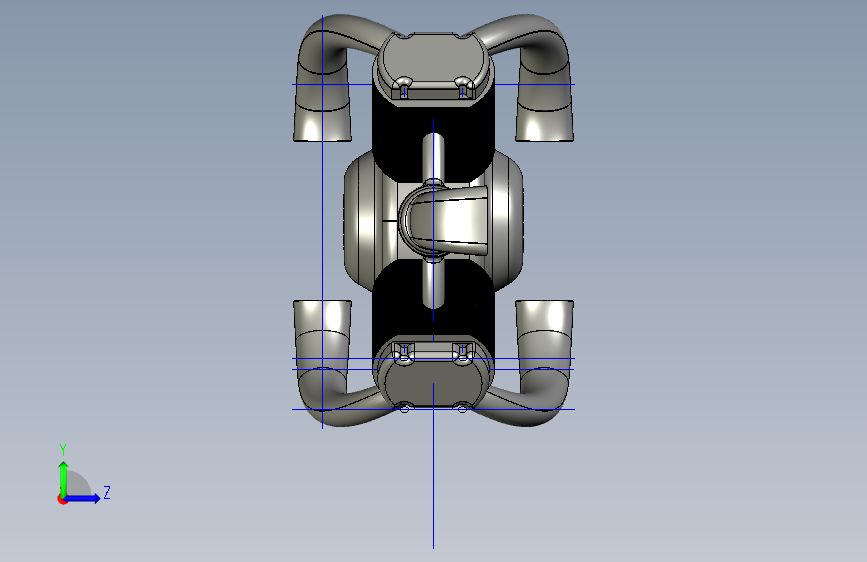Click the green Y axis arrow of triad

[x=64, y=478]
